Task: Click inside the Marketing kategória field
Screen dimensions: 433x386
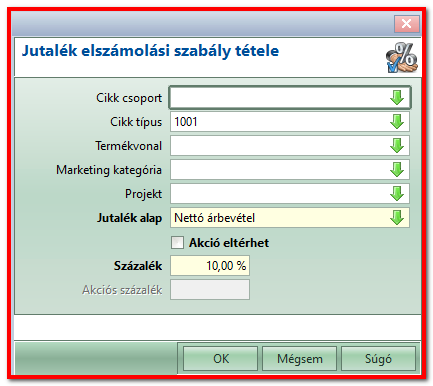Action: [x=290, y=170]
